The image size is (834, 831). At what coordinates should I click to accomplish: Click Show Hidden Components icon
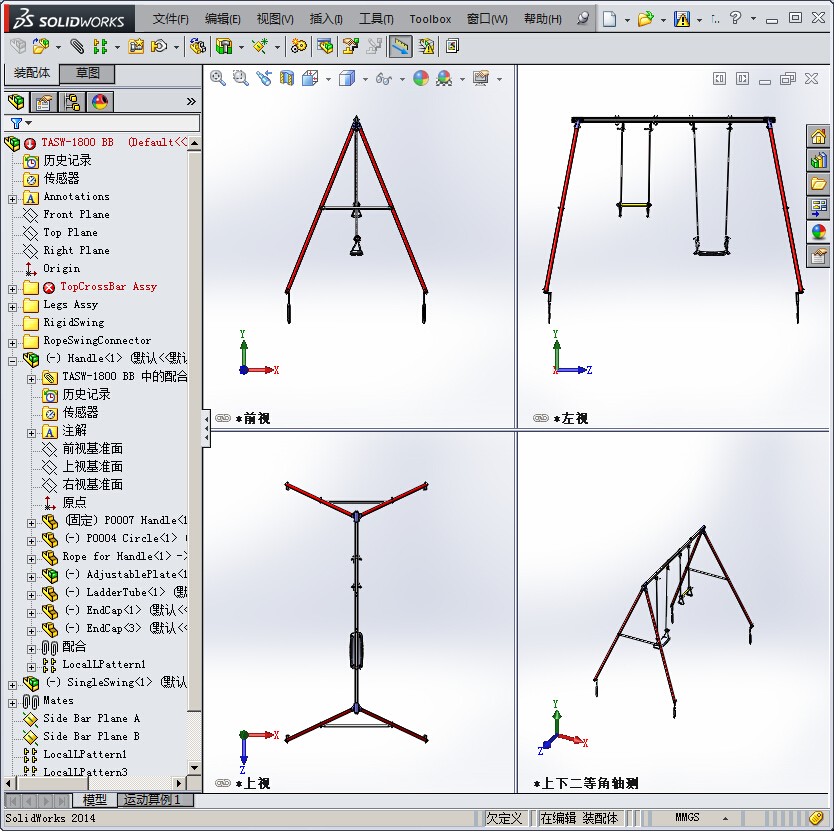197,46
